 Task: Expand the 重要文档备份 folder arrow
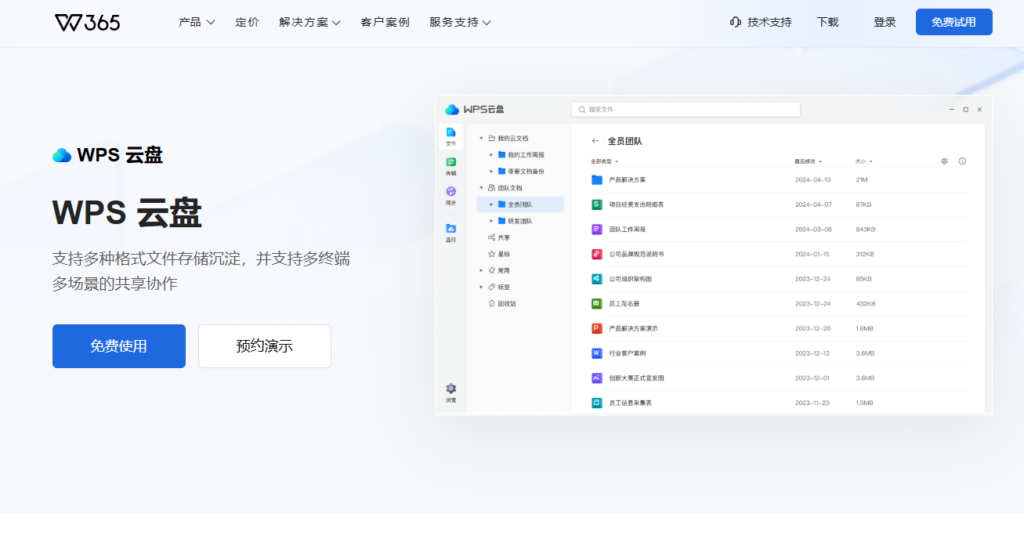(491, 171)
